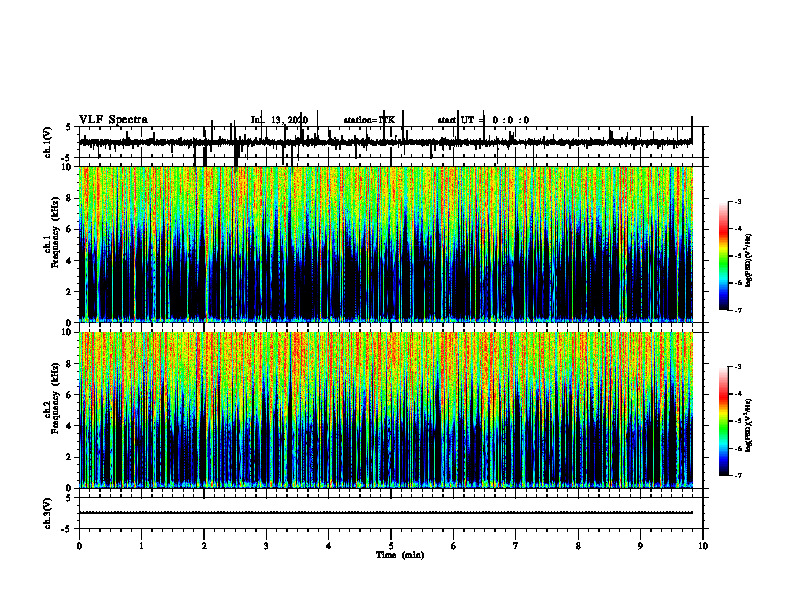Screen dimensions: 792x612
Task: Click the flat ch.3 voltage trace line
Action: (x=385, y=513)
